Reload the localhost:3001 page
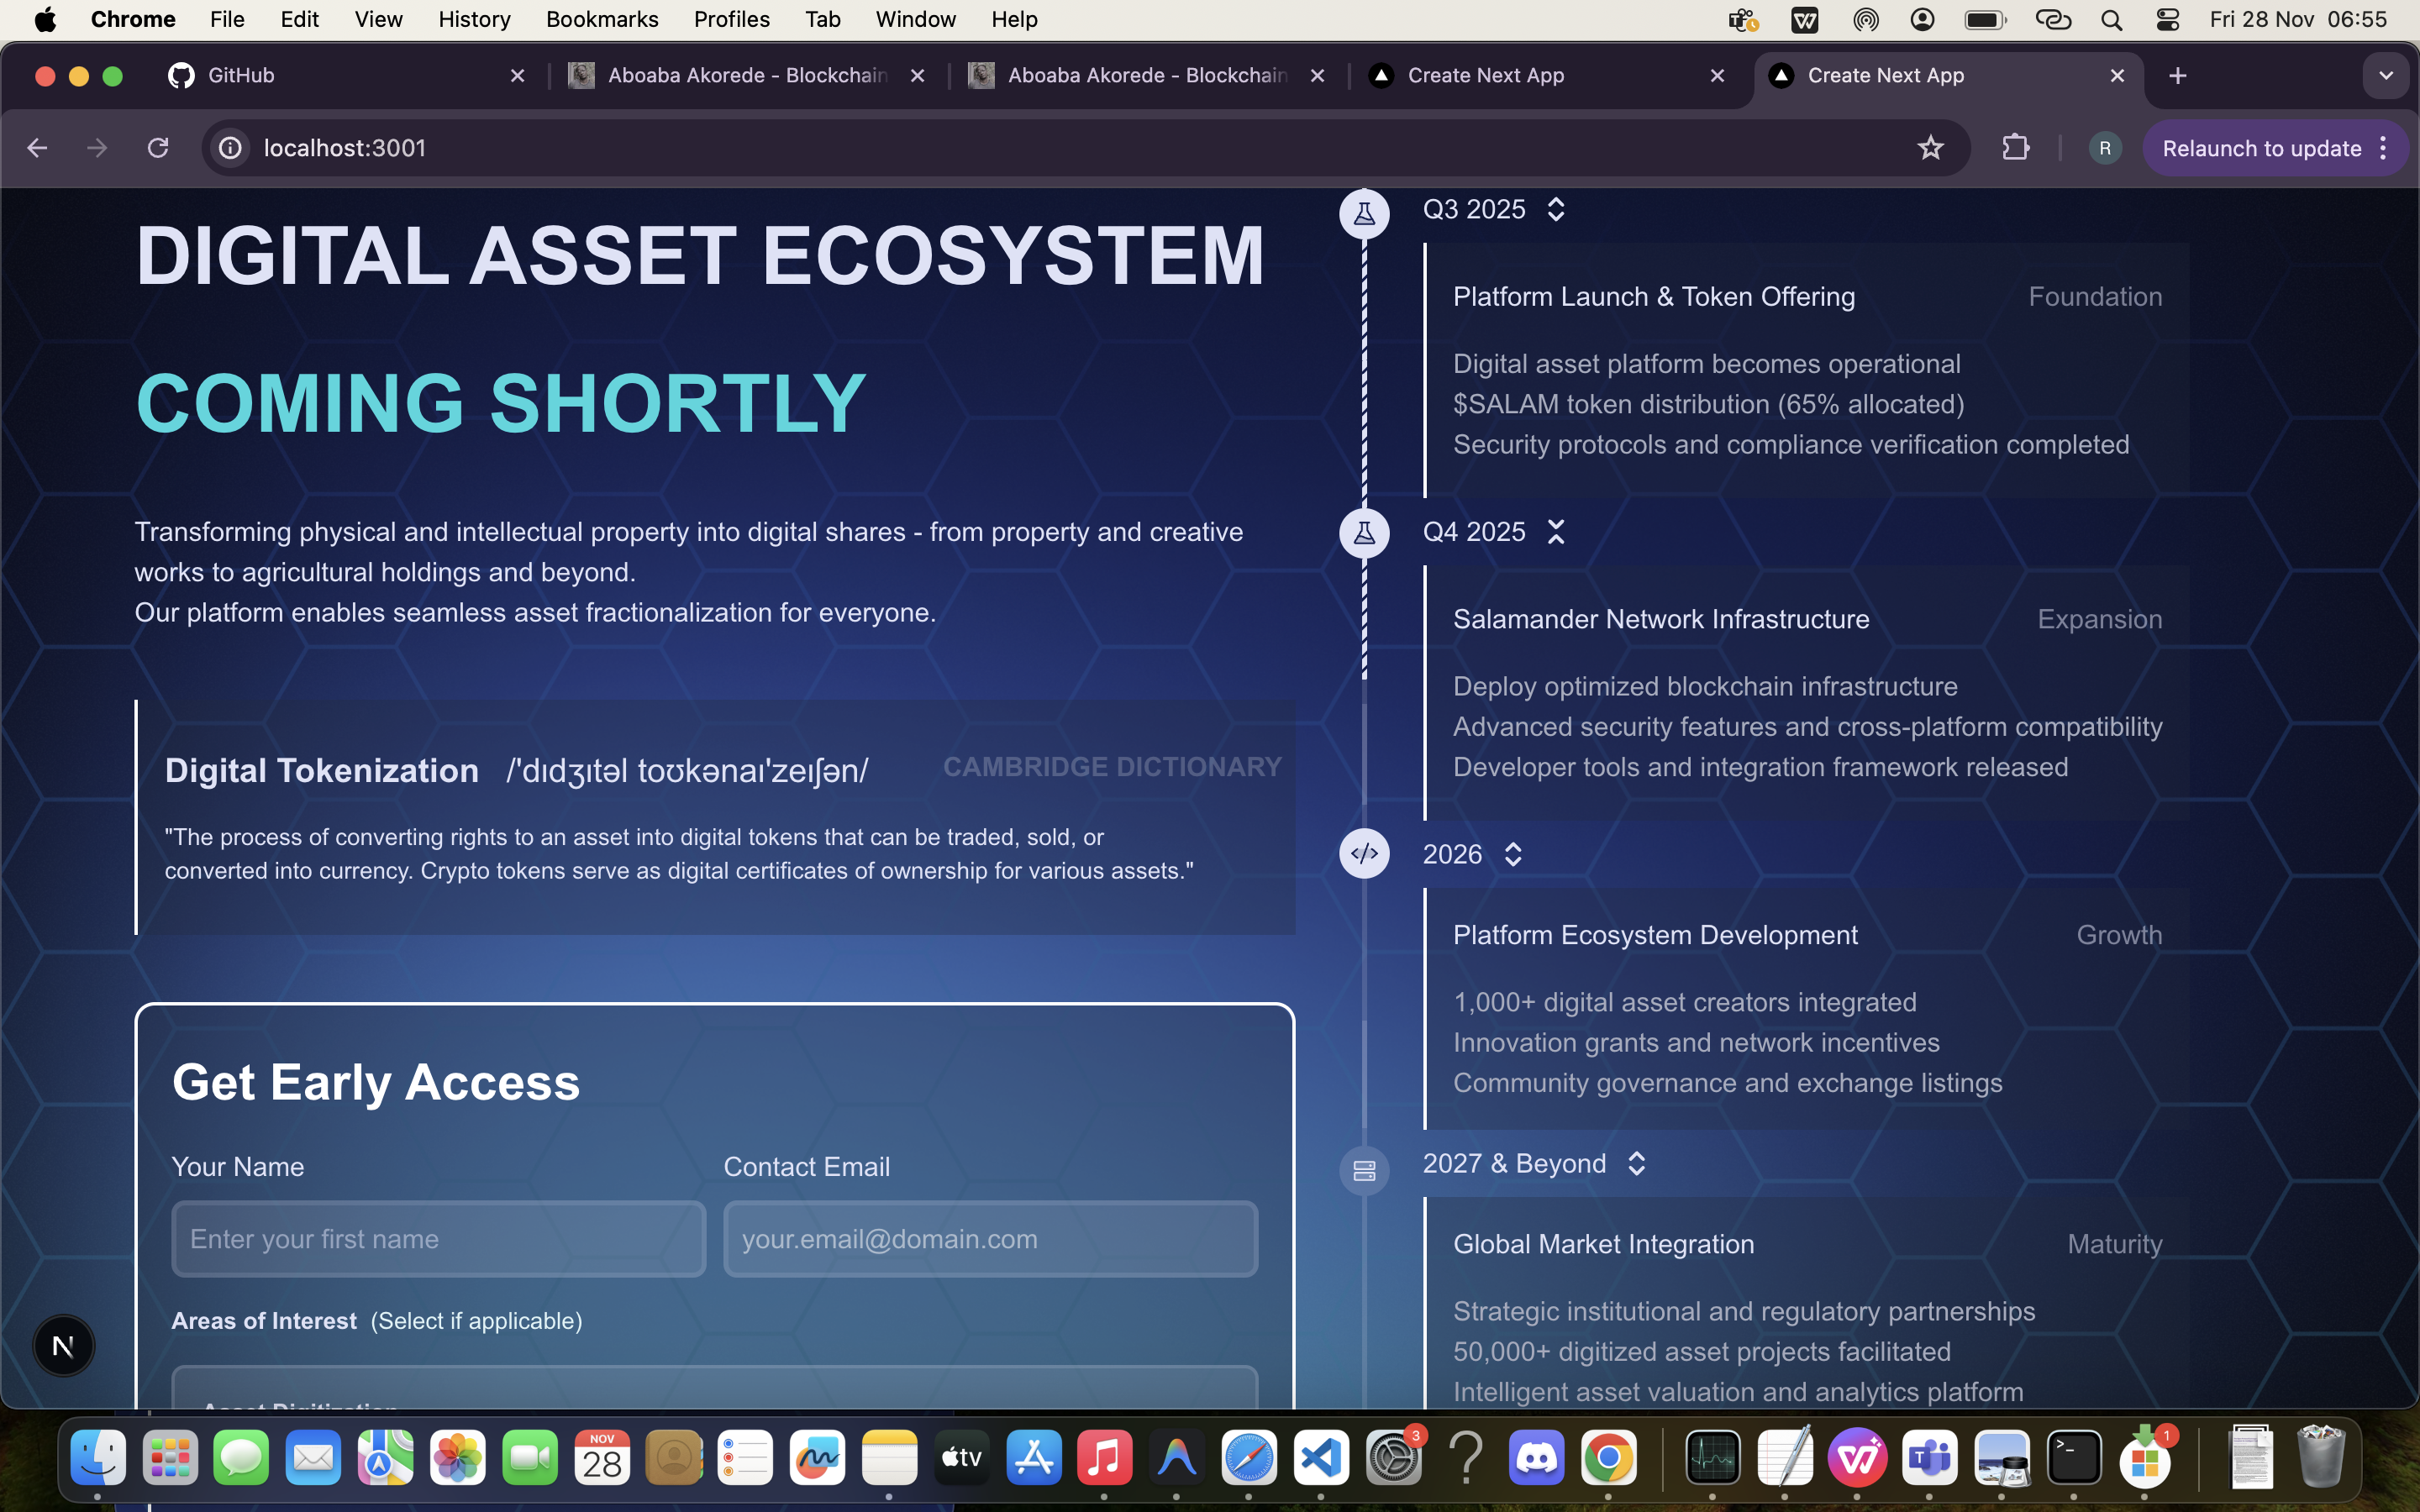This screenshot has width=2420, height=1512. pyautogui.click(x=158, y=147)
